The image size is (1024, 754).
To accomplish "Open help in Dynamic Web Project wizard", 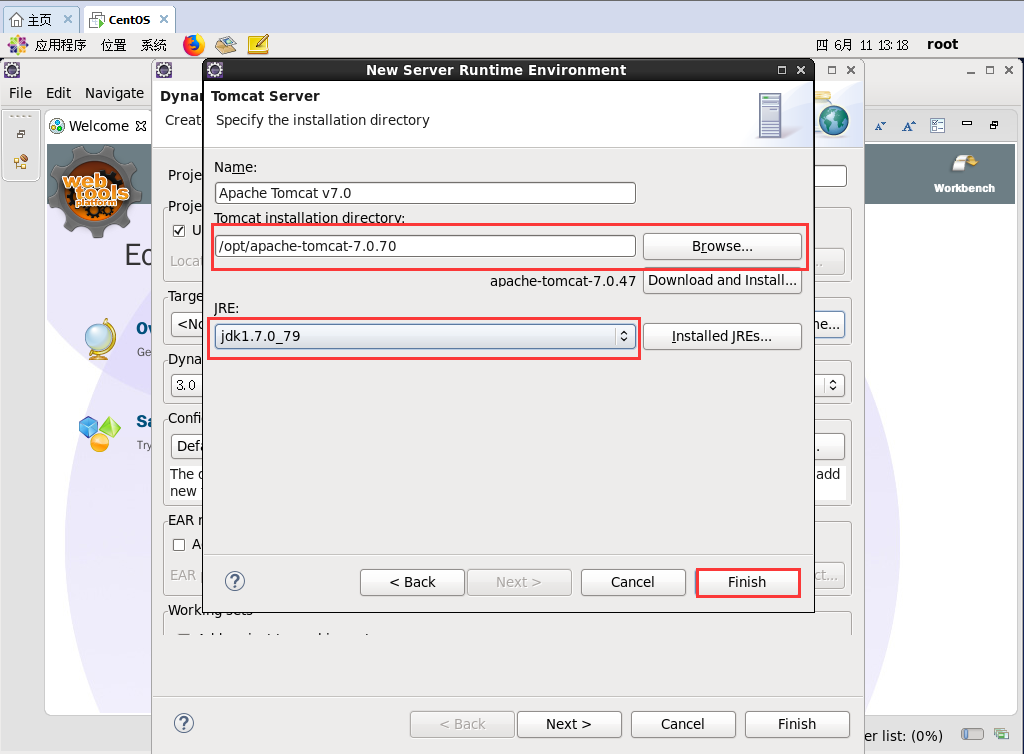I will (x=184, y=723).
